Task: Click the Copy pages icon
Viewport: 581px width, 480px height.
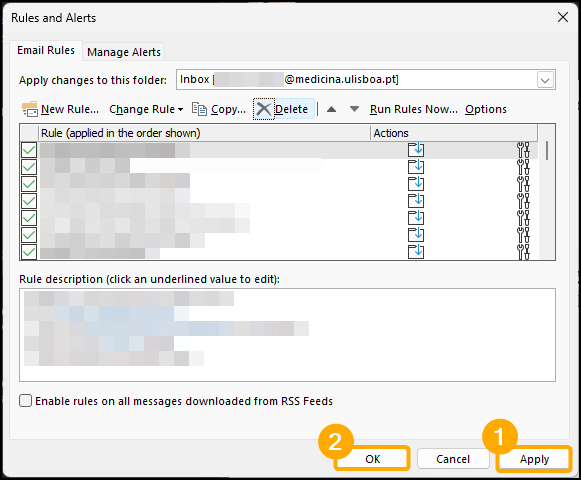Action: point(199,109)
